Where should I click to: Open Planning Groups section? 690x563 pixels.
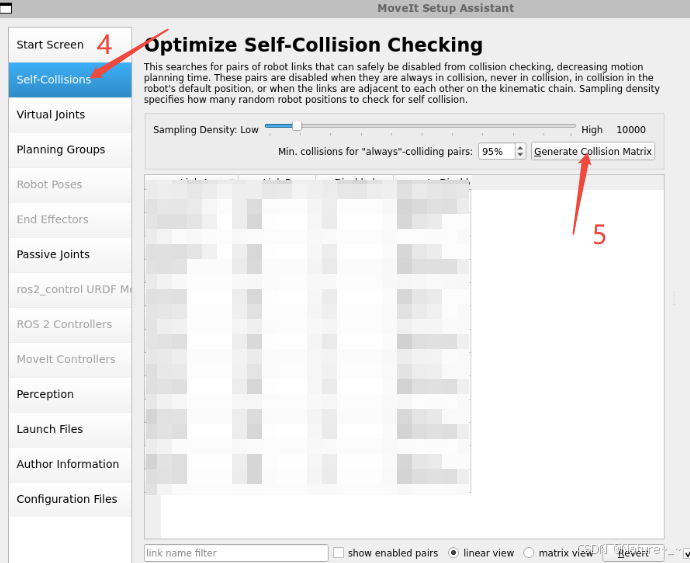70,150
